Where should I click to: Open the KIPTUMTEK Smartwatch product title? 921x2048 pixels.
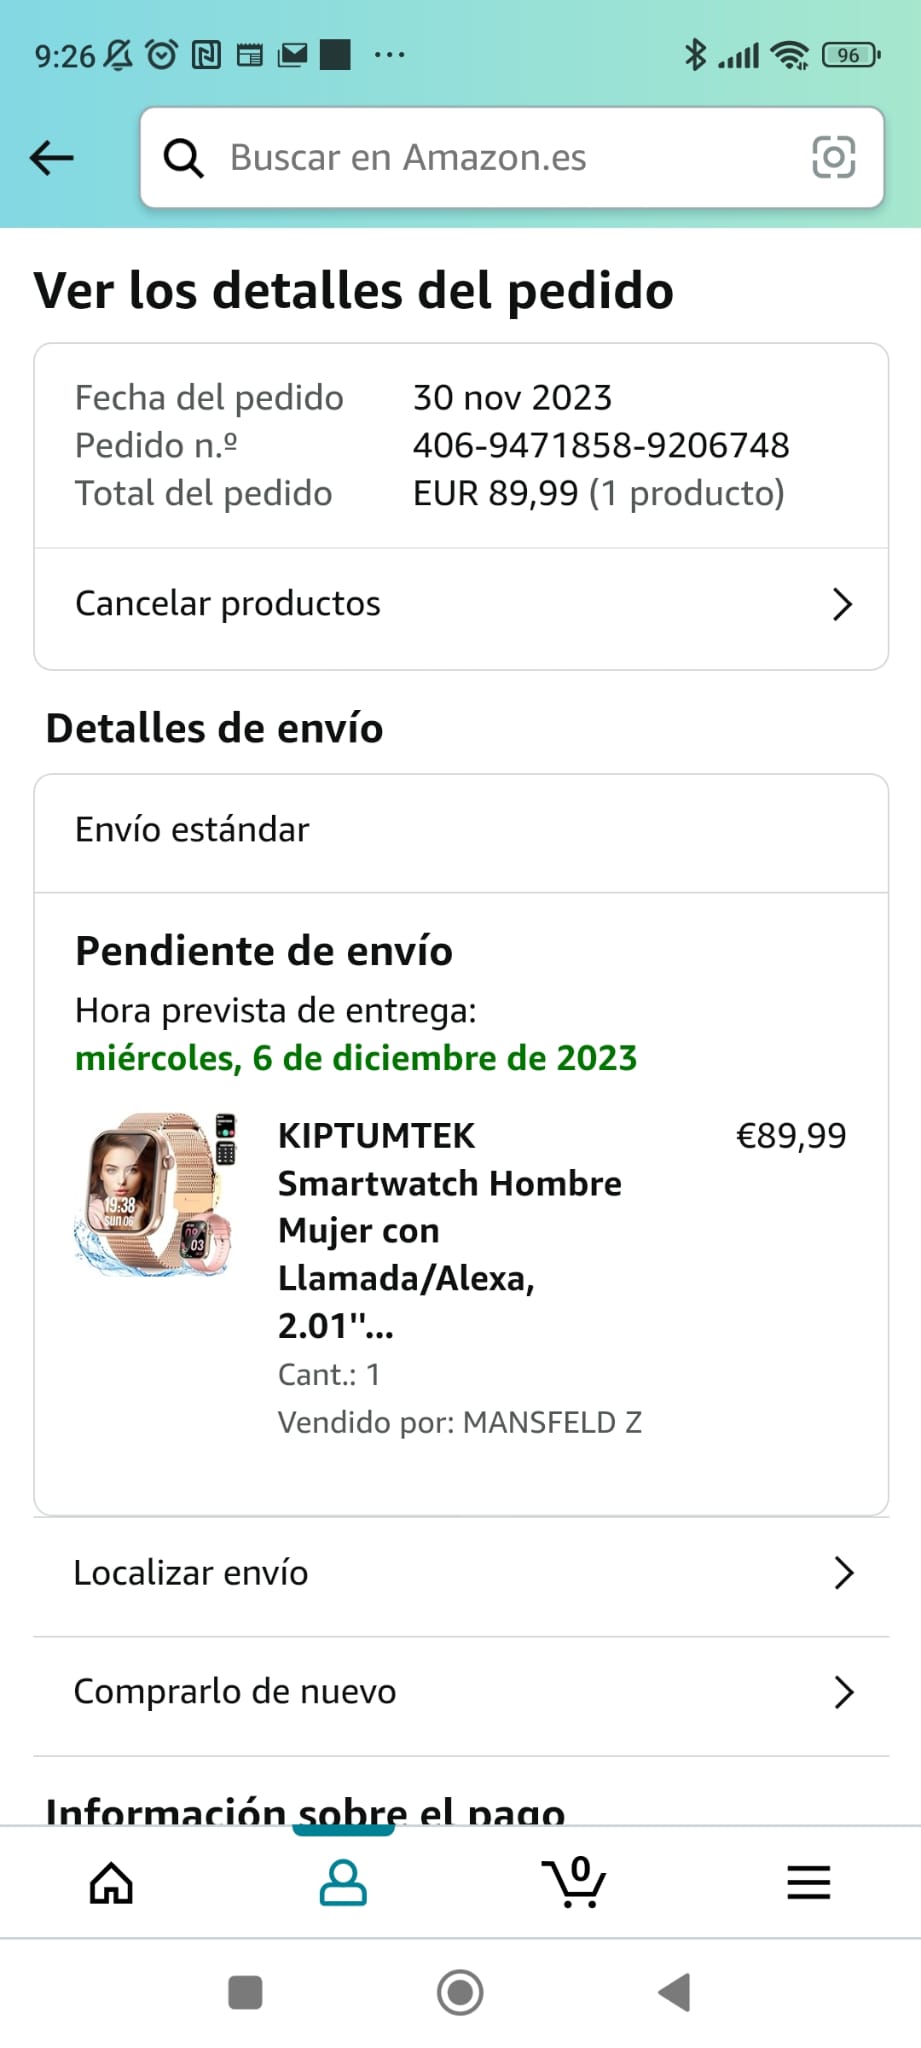[450, 1231]
